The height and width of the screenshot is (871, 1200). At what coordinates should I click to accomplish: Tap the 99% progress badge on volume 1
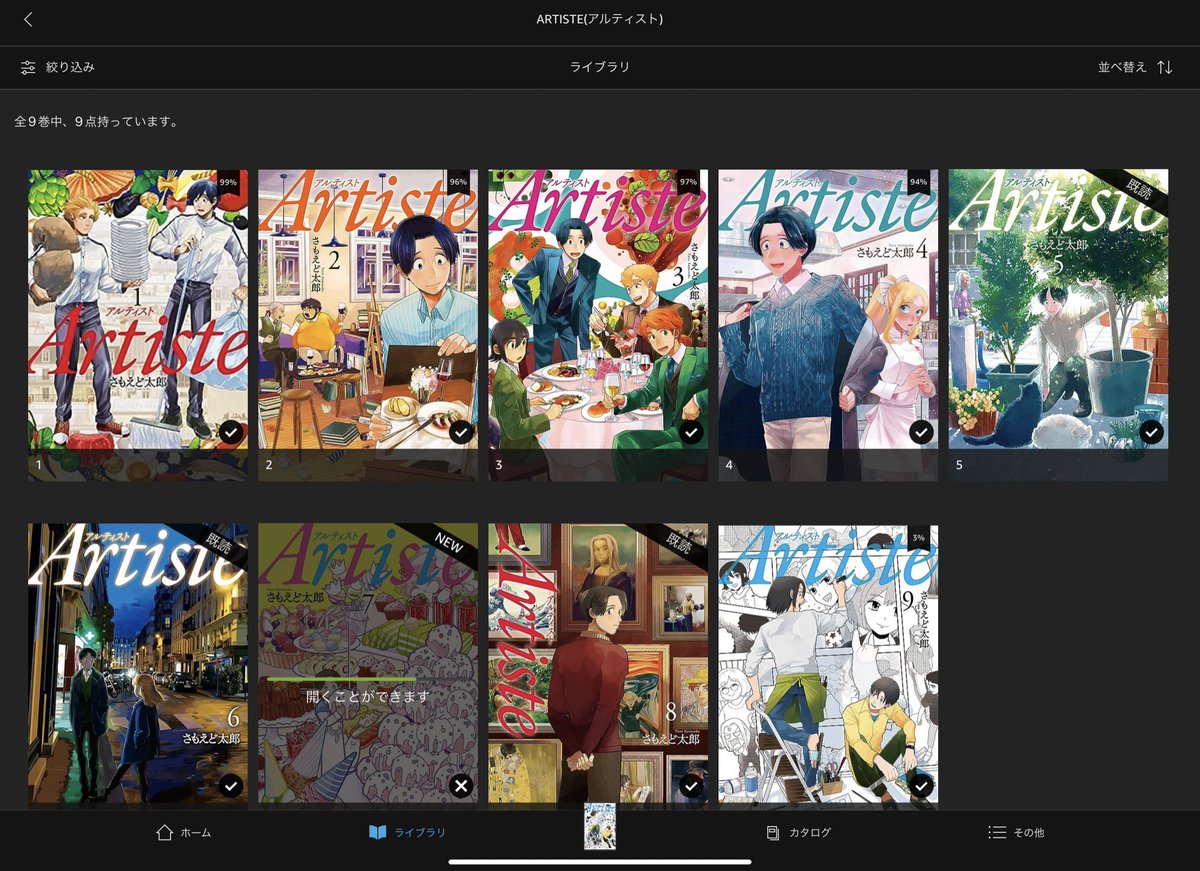[x=228, y=182]
